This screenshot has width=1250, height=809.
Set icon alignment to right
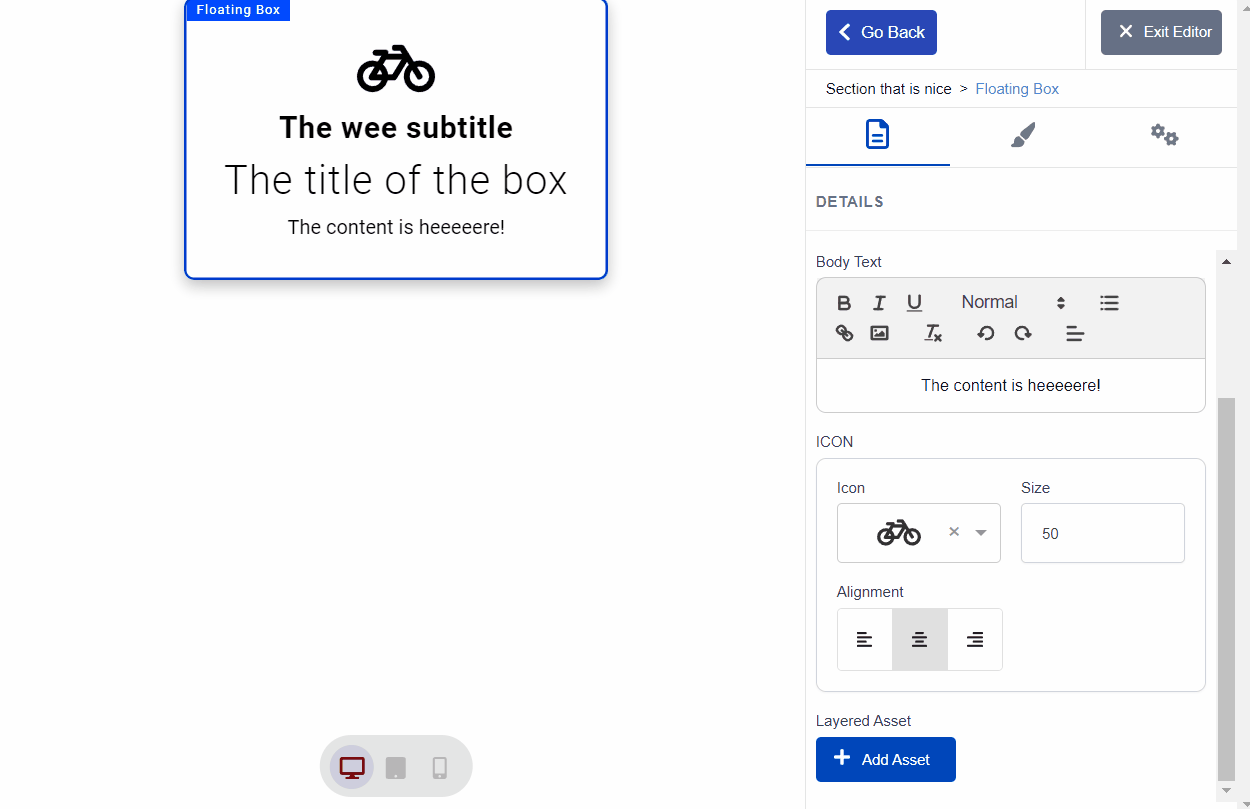[975, 640]
